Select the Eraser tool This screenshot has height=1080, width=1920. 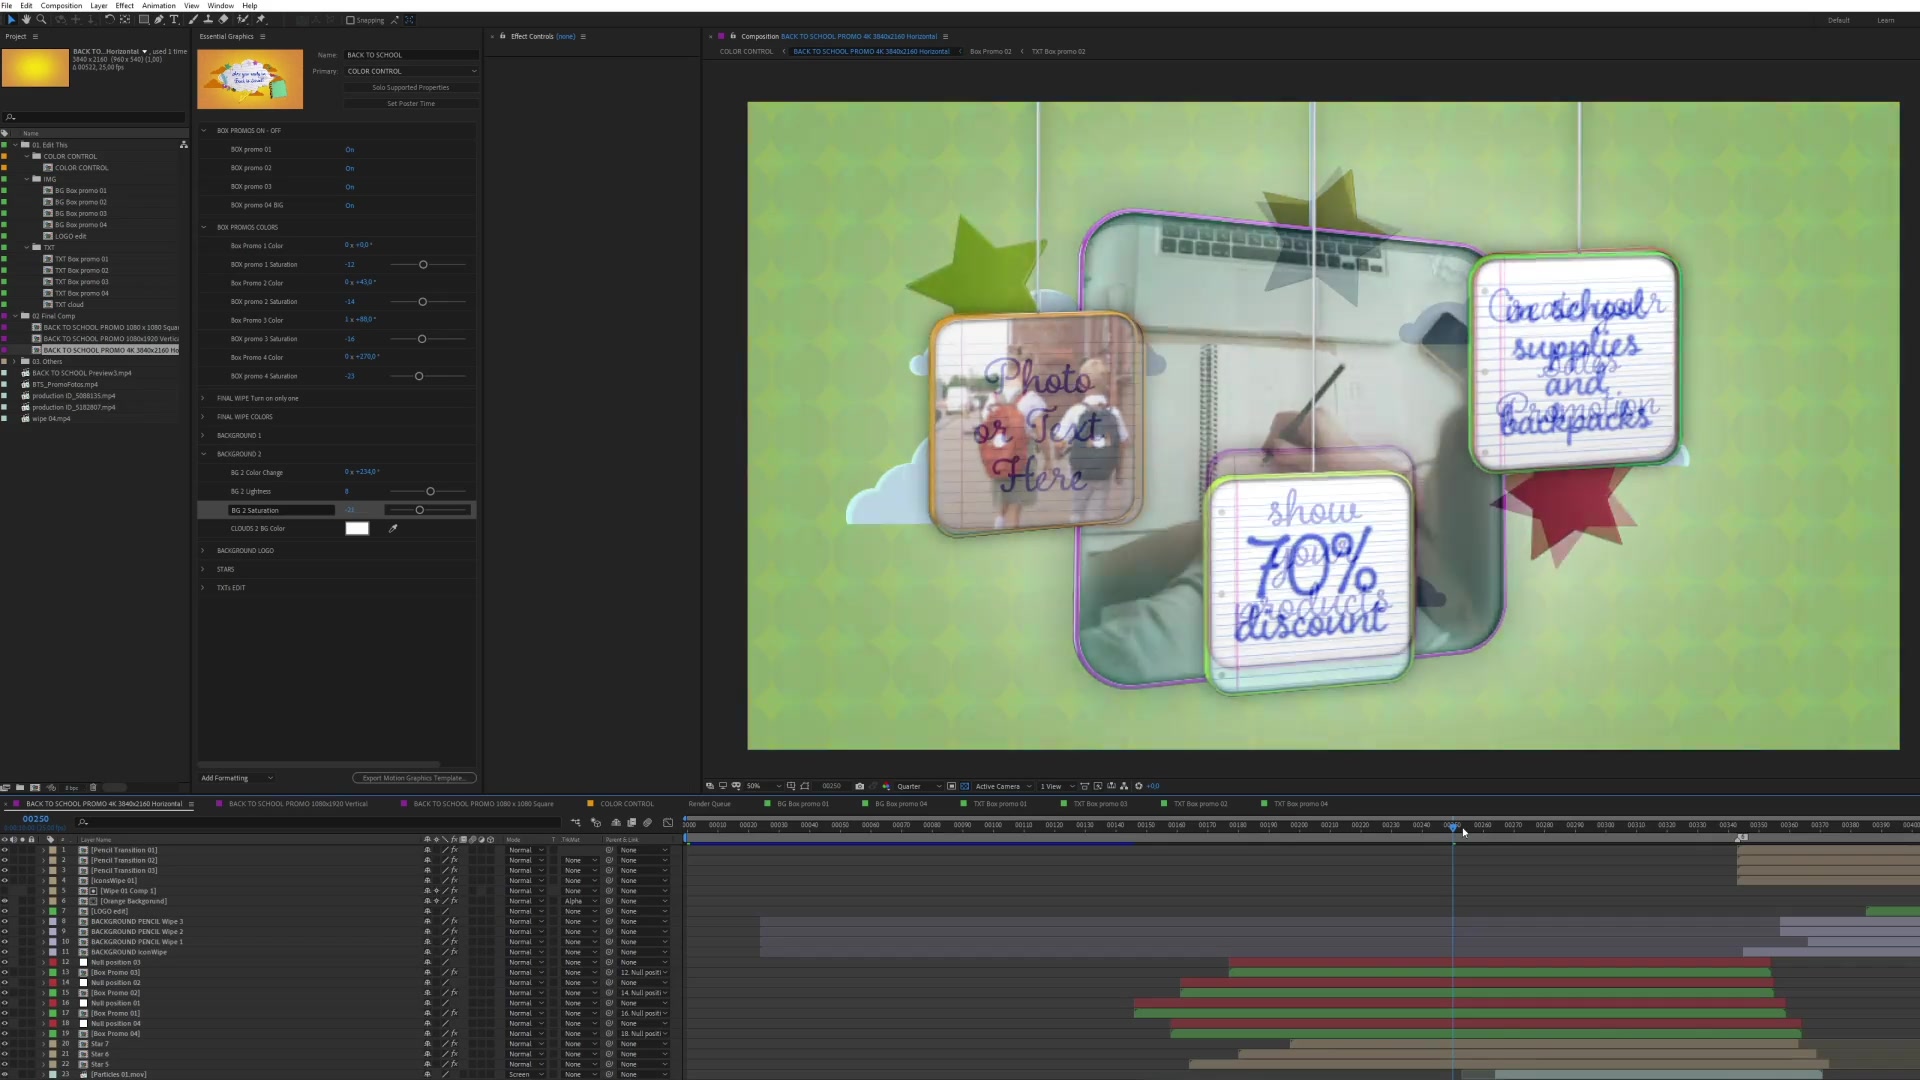tap(223, 19)
